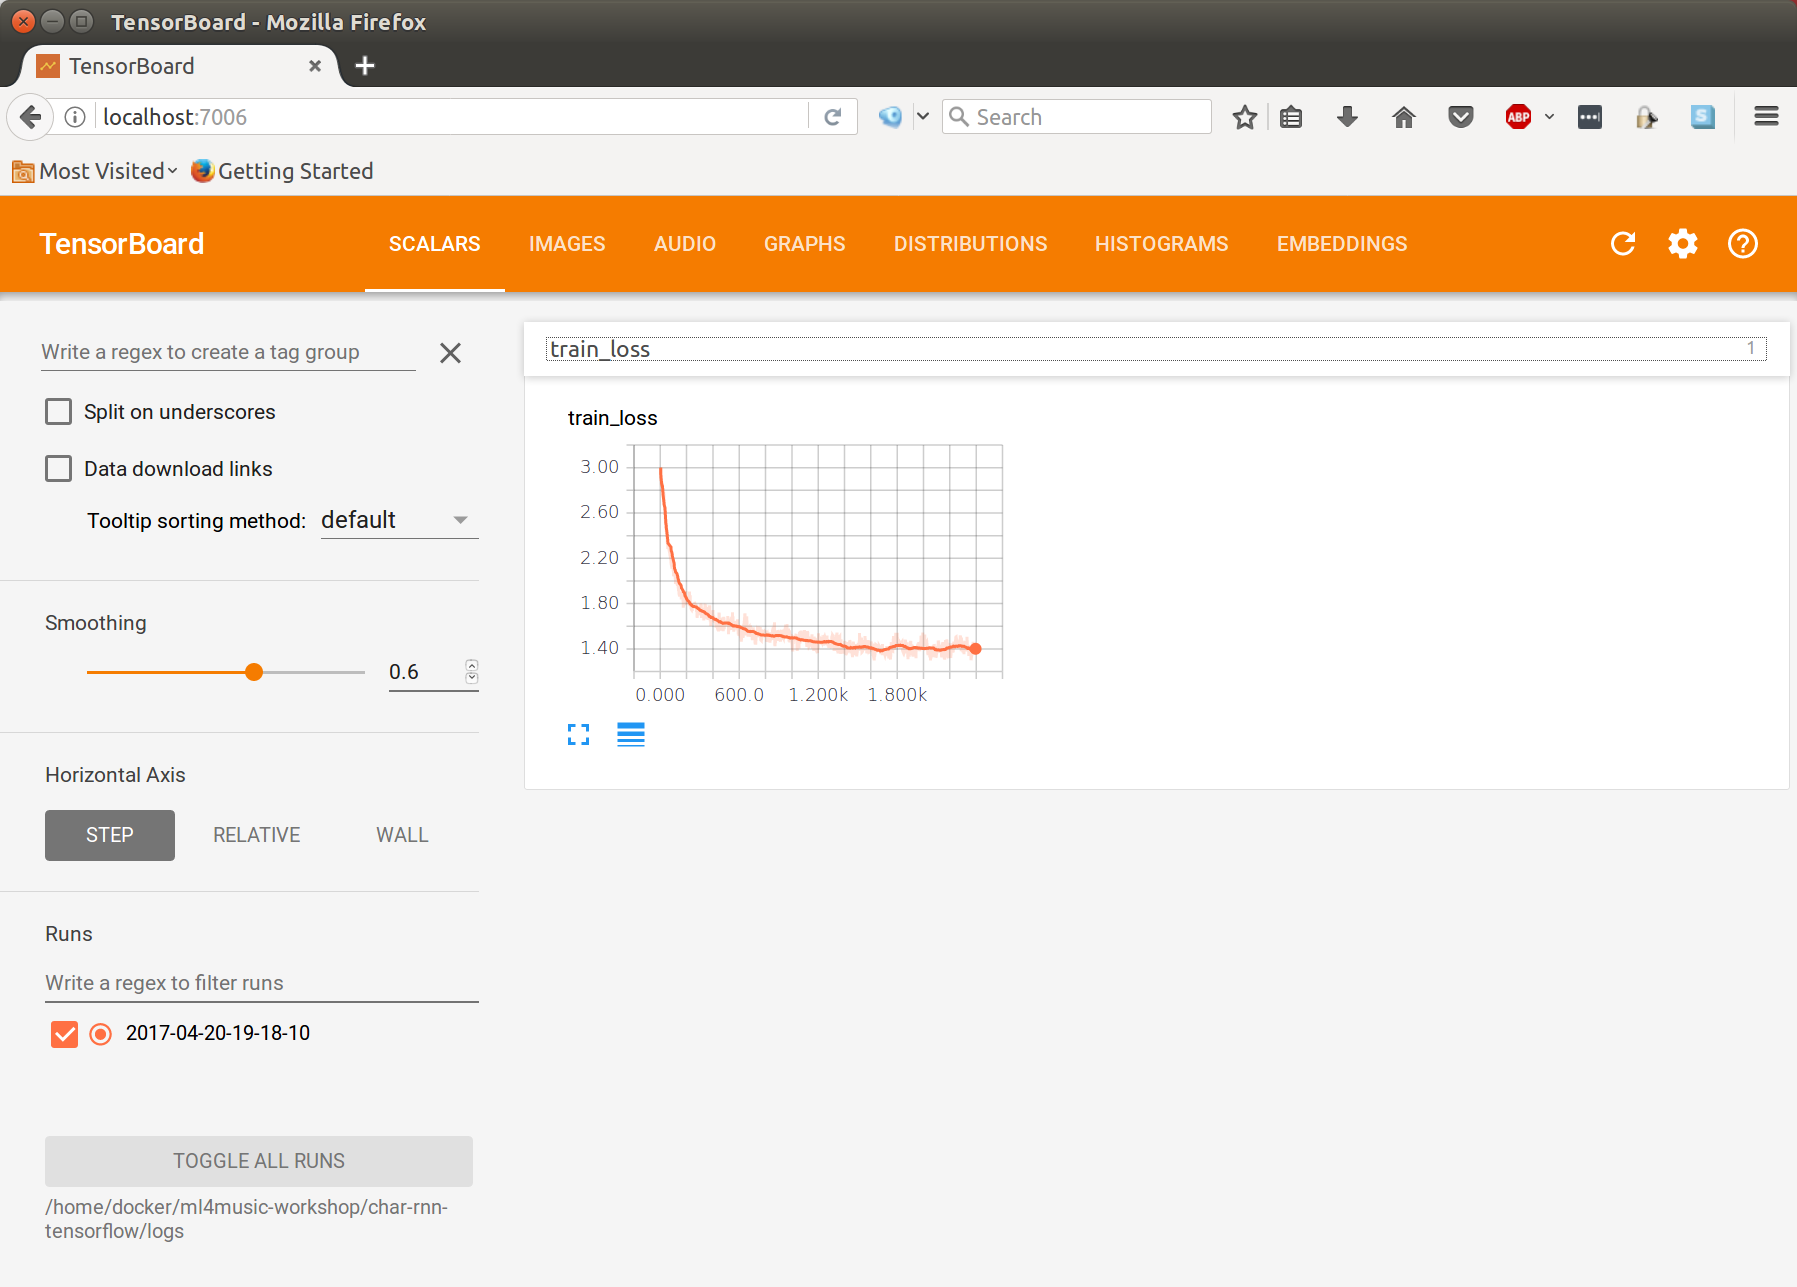Focus the tag group regex field

[228, 352]
